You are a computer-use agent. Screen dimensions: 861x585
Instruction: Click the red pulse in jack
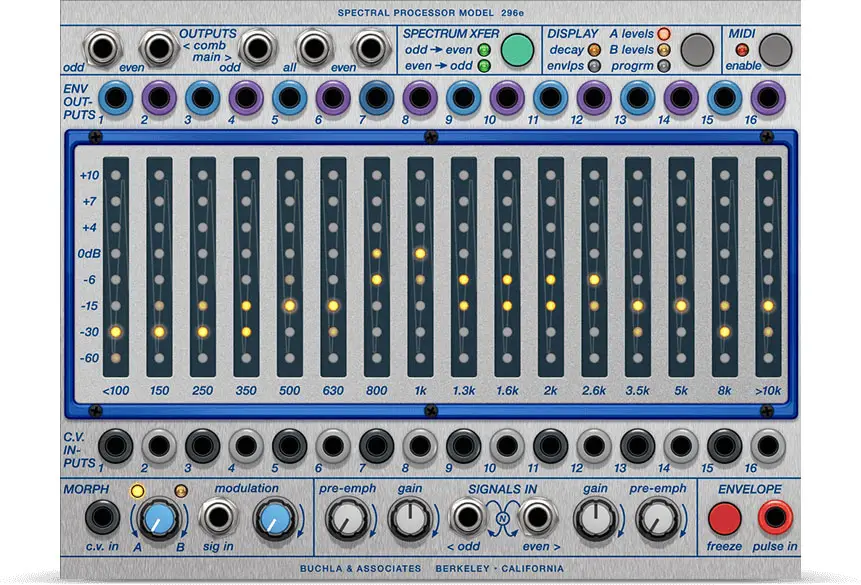click(x=775, y=517)
